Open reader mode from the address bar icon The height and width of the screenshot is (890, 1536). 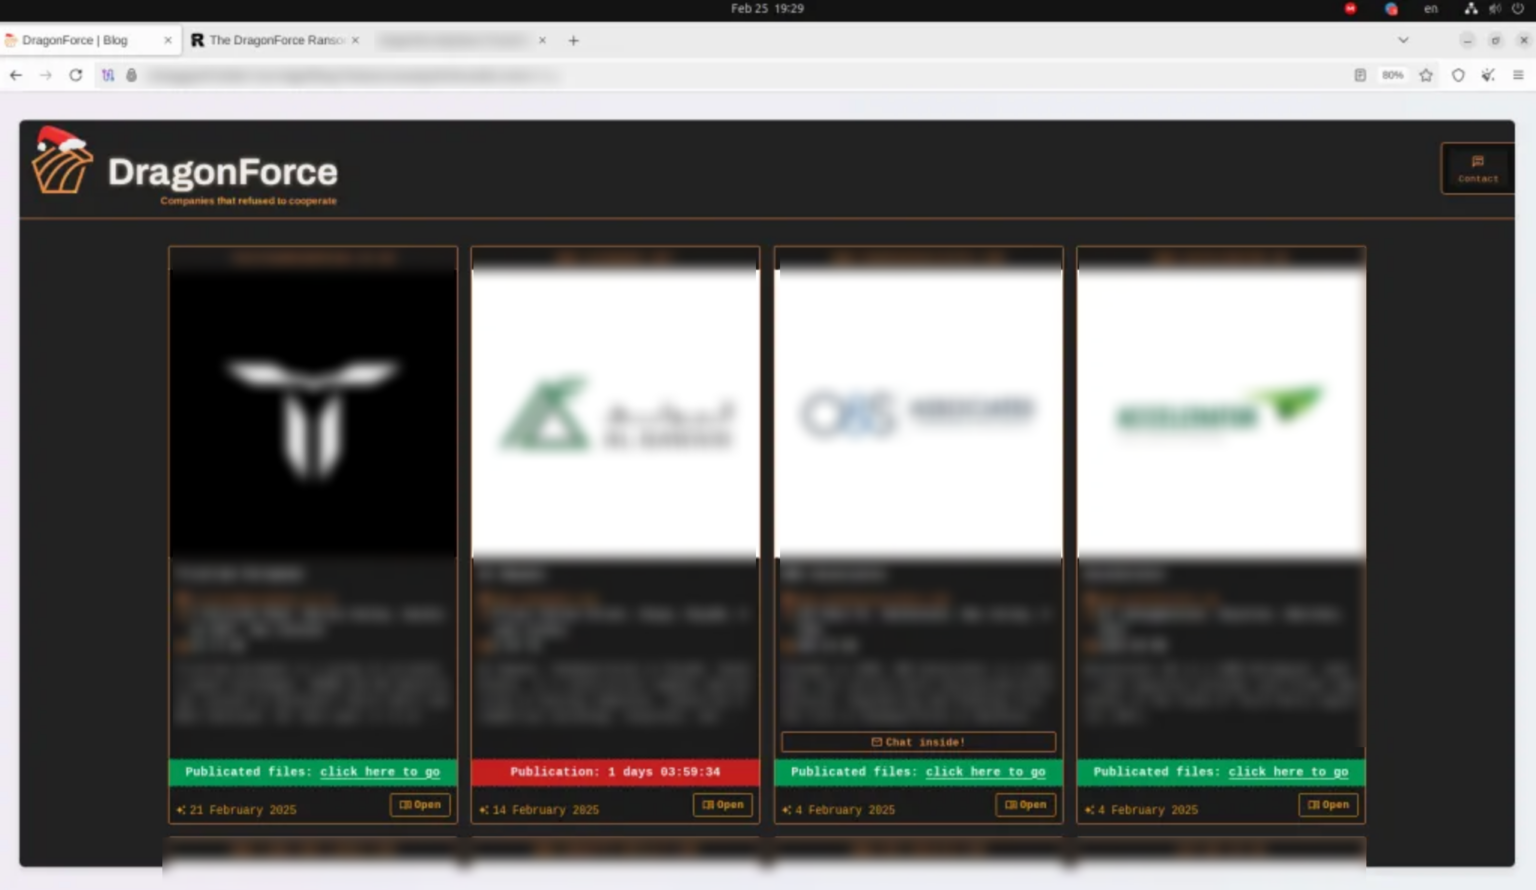(x=1361, y=74)
